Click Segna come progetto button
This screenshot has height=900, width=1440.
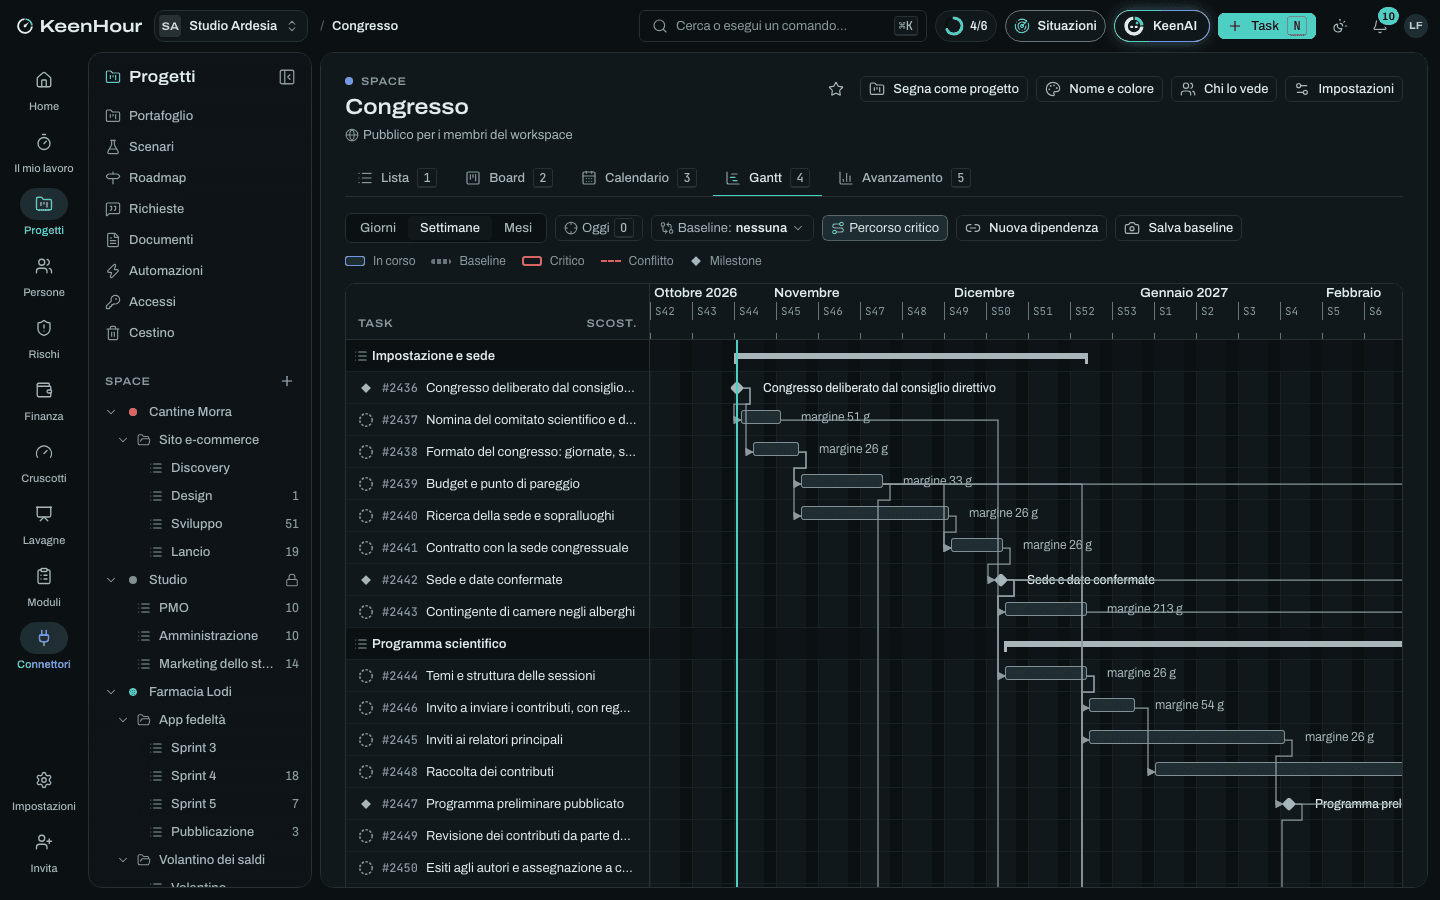pyautogui.click(x=944, y=89)
